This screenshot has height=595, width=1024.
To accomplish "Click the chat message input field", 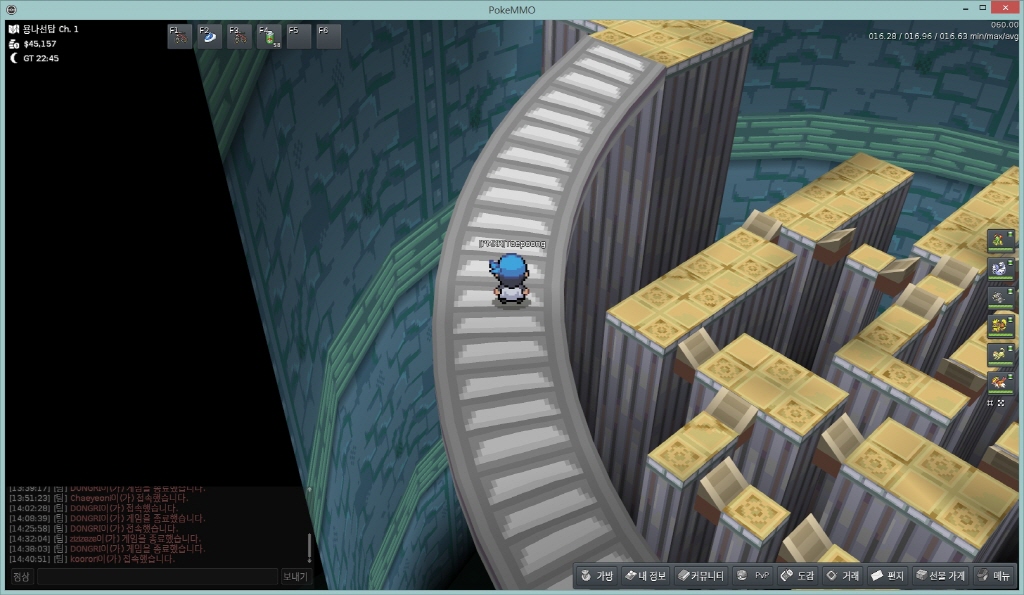I will click(157, 577).
